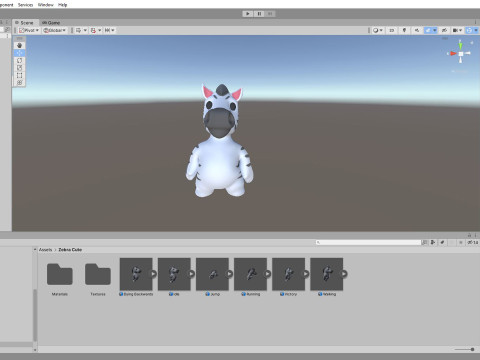Viewport: 480px width, 360px height.
Task: Open the Global handle rotation dropdown
Action: 55,30
